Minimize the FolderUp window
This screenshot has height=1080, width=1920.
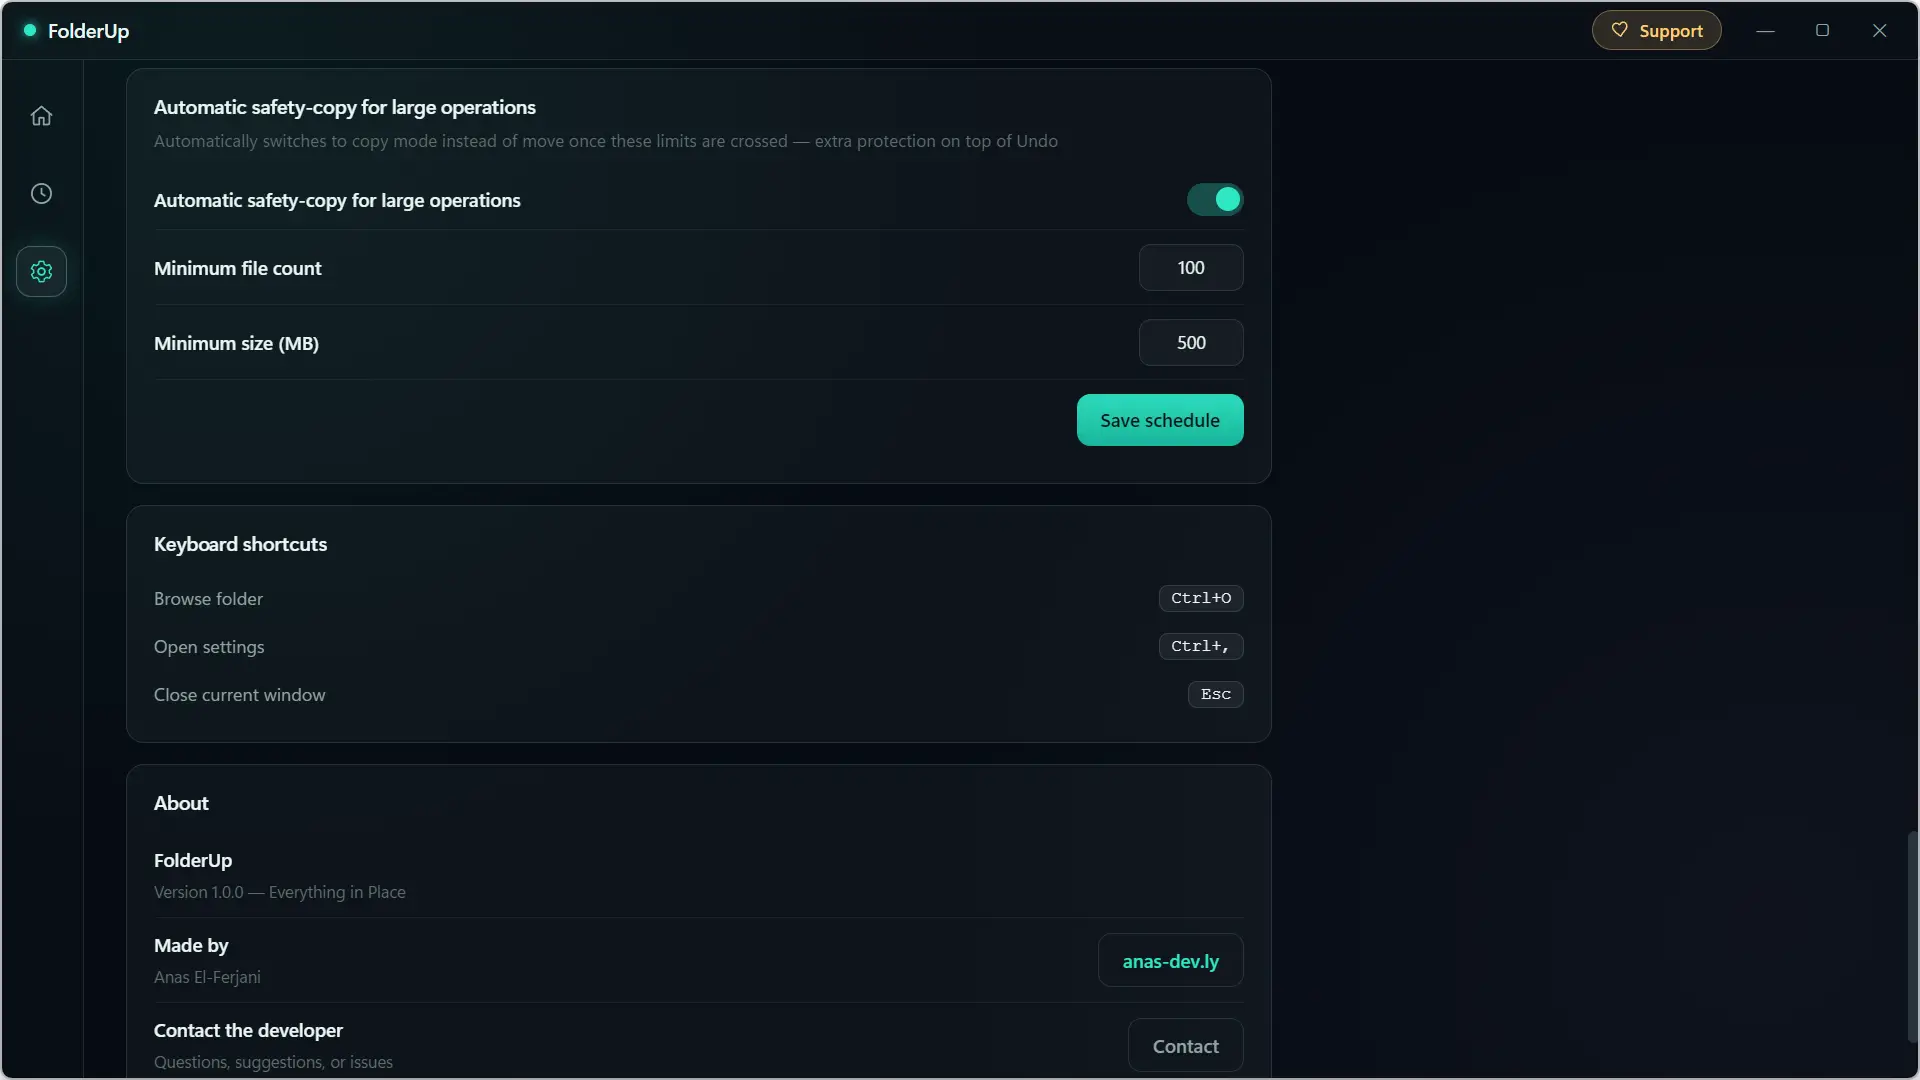click(x=1766, y=31)
